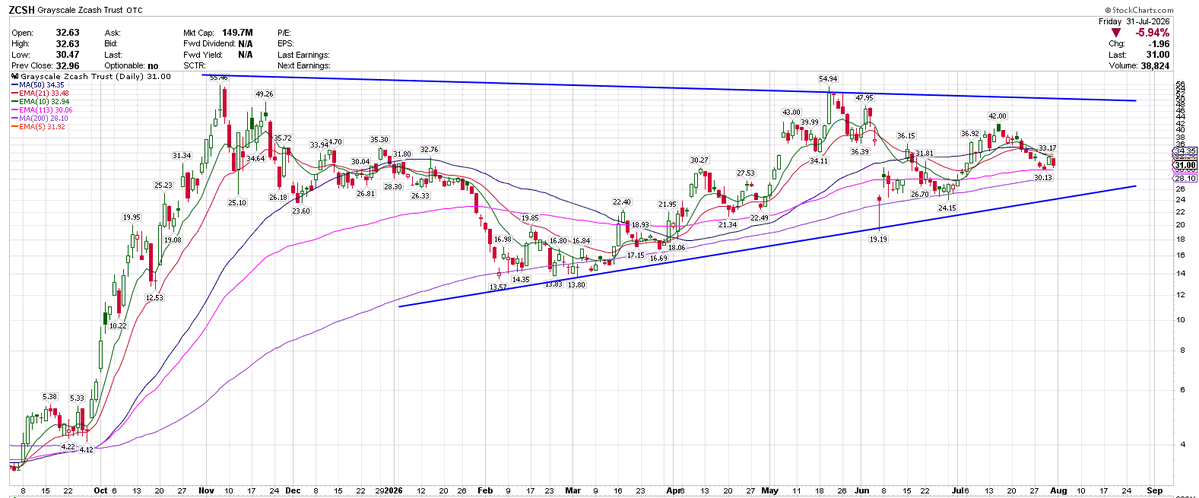Click the 28.10 price-axis tag
This screenshot has width=1199, height=498.
tap(1184, 178)
